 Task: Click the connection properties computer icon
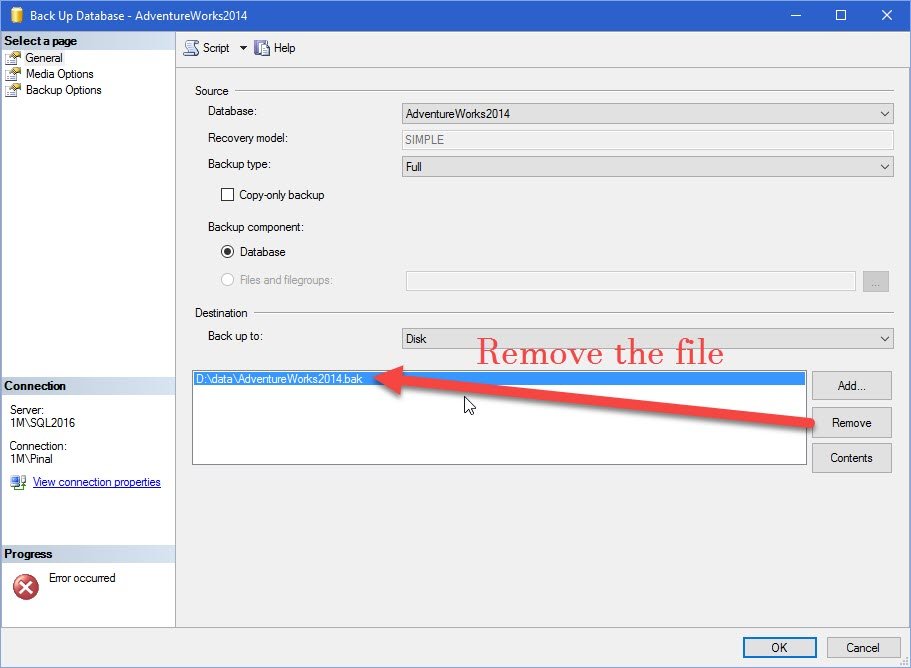(x=18, y=482)
